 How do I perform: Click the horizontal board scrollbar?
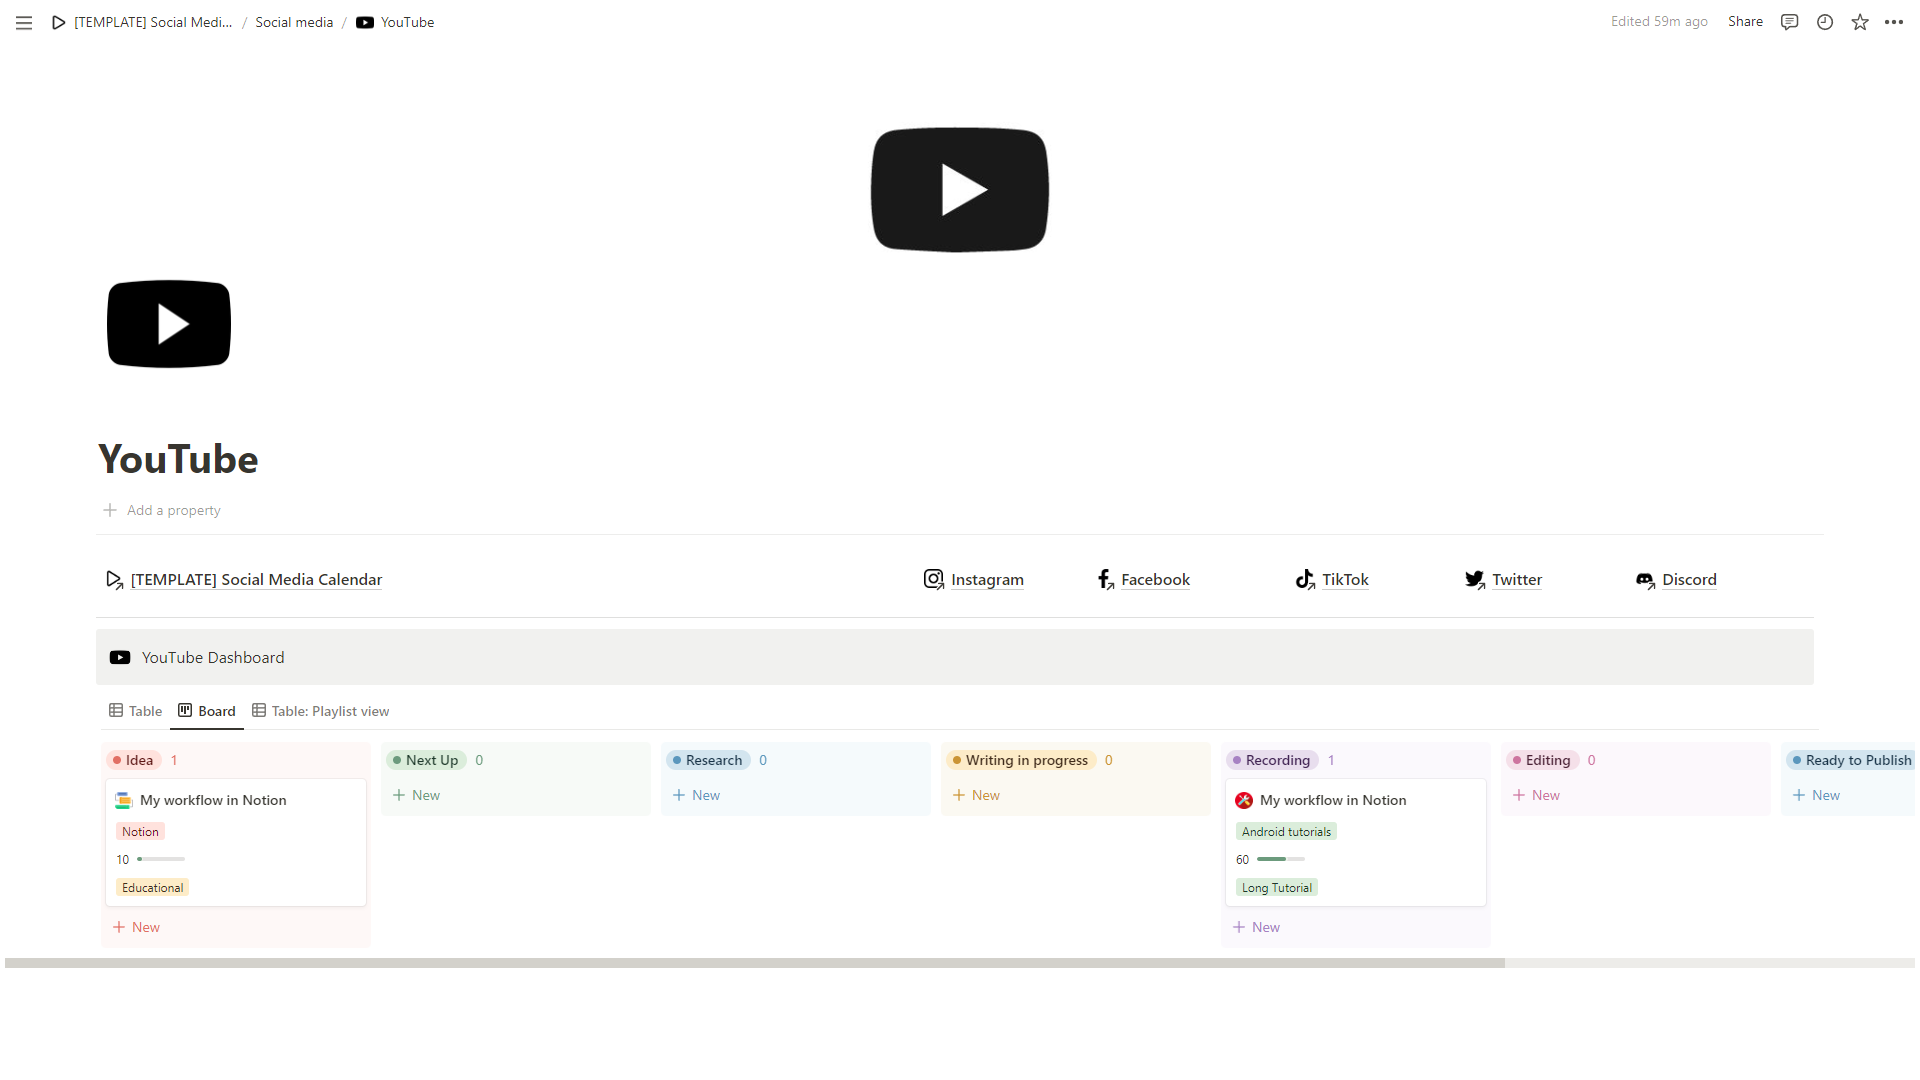(755, 963)
